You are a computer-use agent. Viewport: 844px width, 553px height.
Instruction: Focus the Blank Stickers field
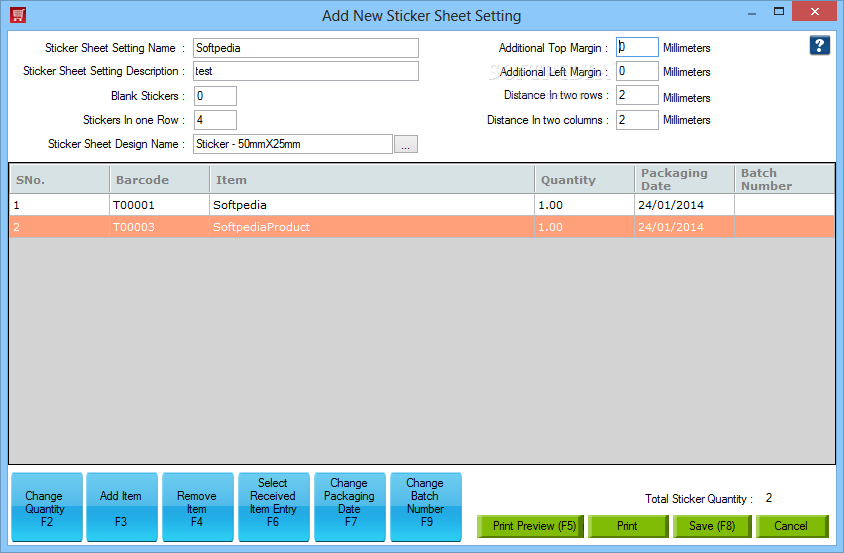point(215,96)
